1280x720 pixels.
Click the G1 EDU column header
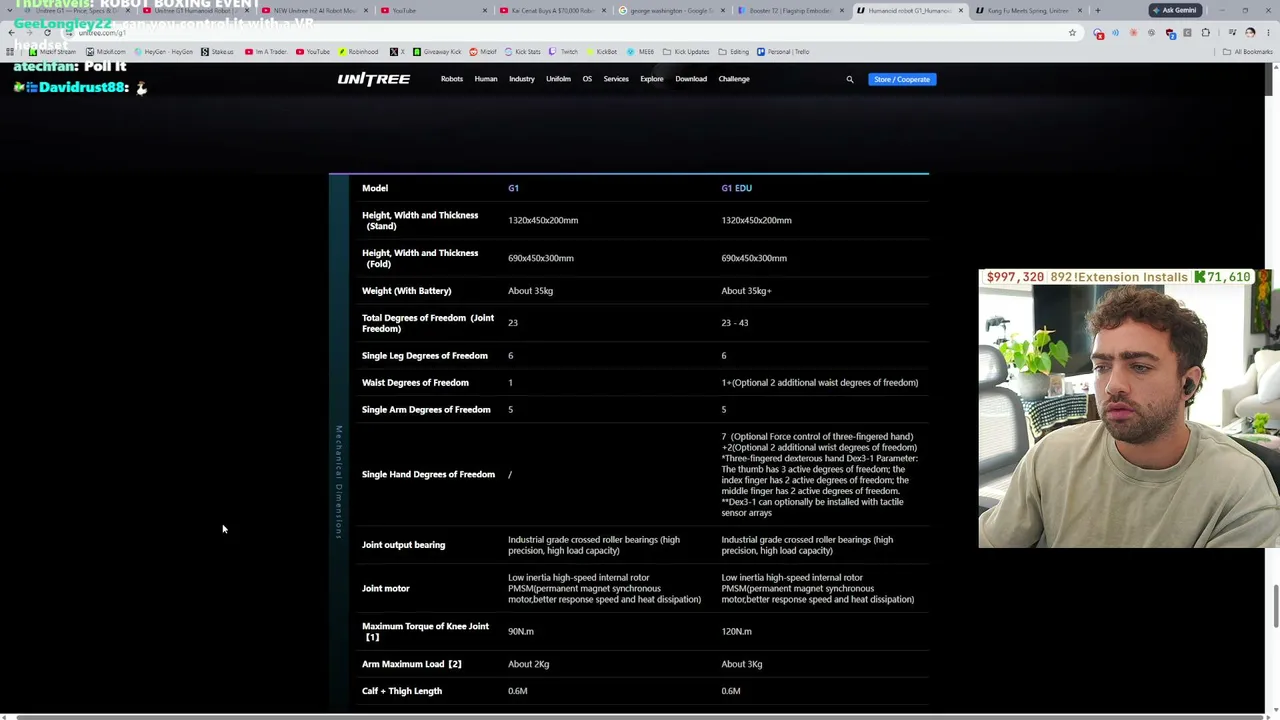737,188
